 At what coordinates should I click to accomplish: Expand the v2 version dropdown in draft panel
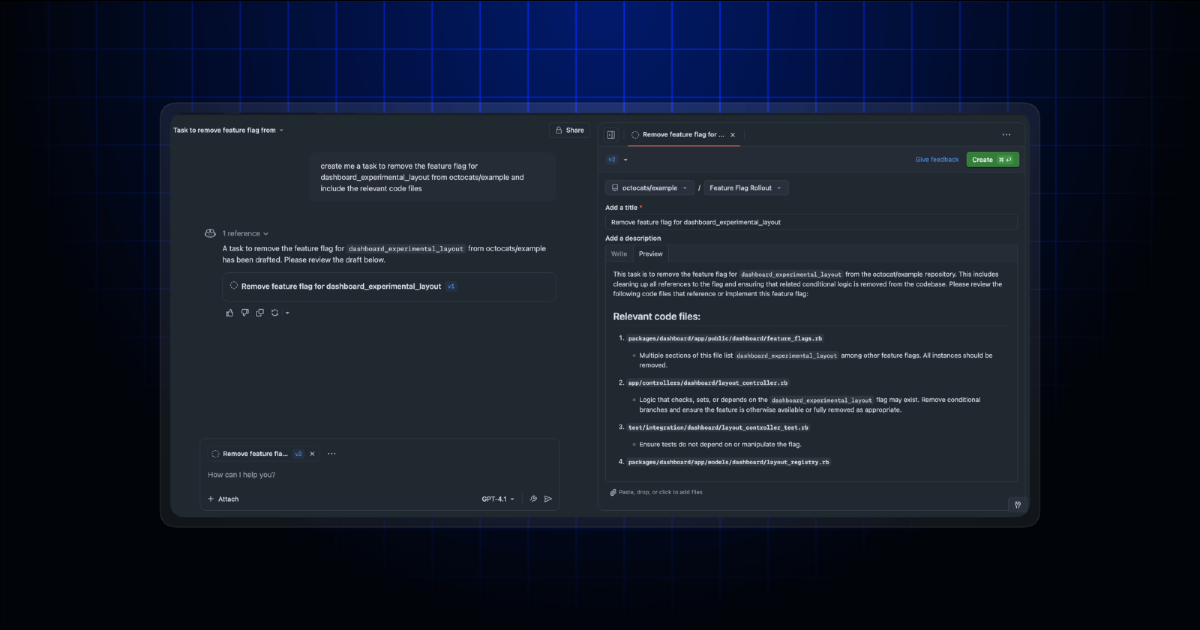617,160
